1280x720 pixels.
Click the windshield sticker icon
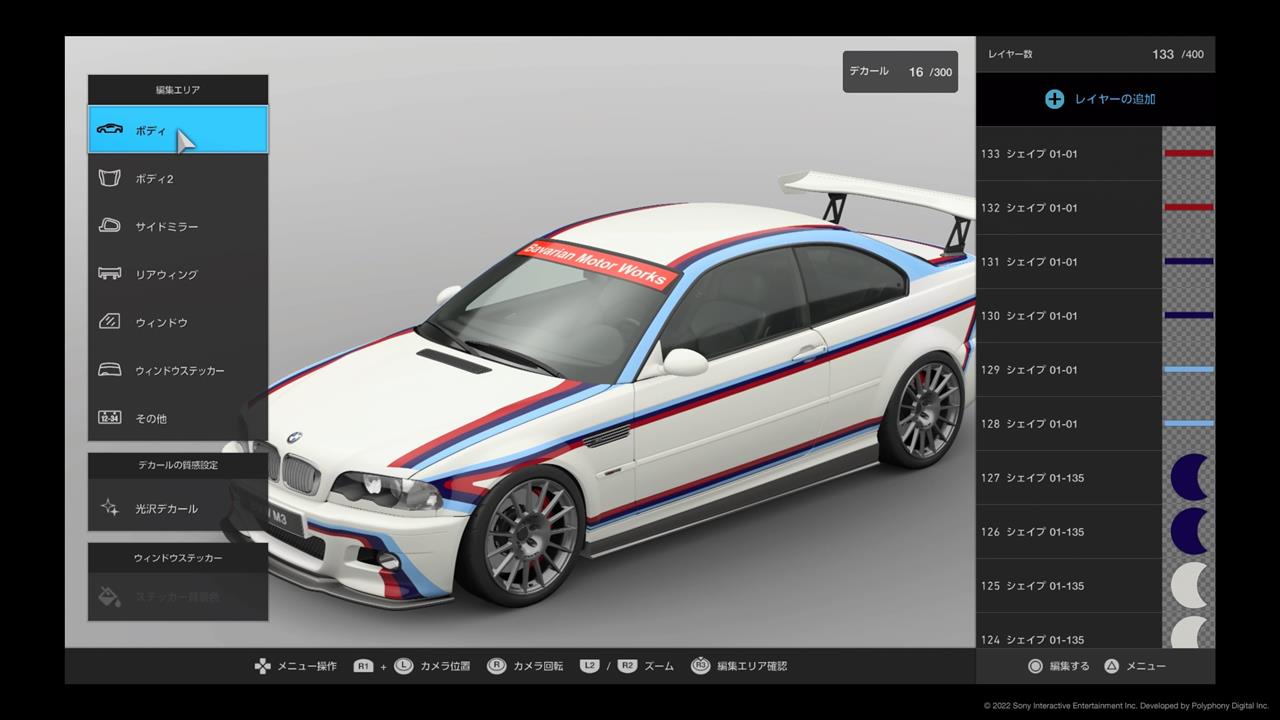(x=110, y=370)
